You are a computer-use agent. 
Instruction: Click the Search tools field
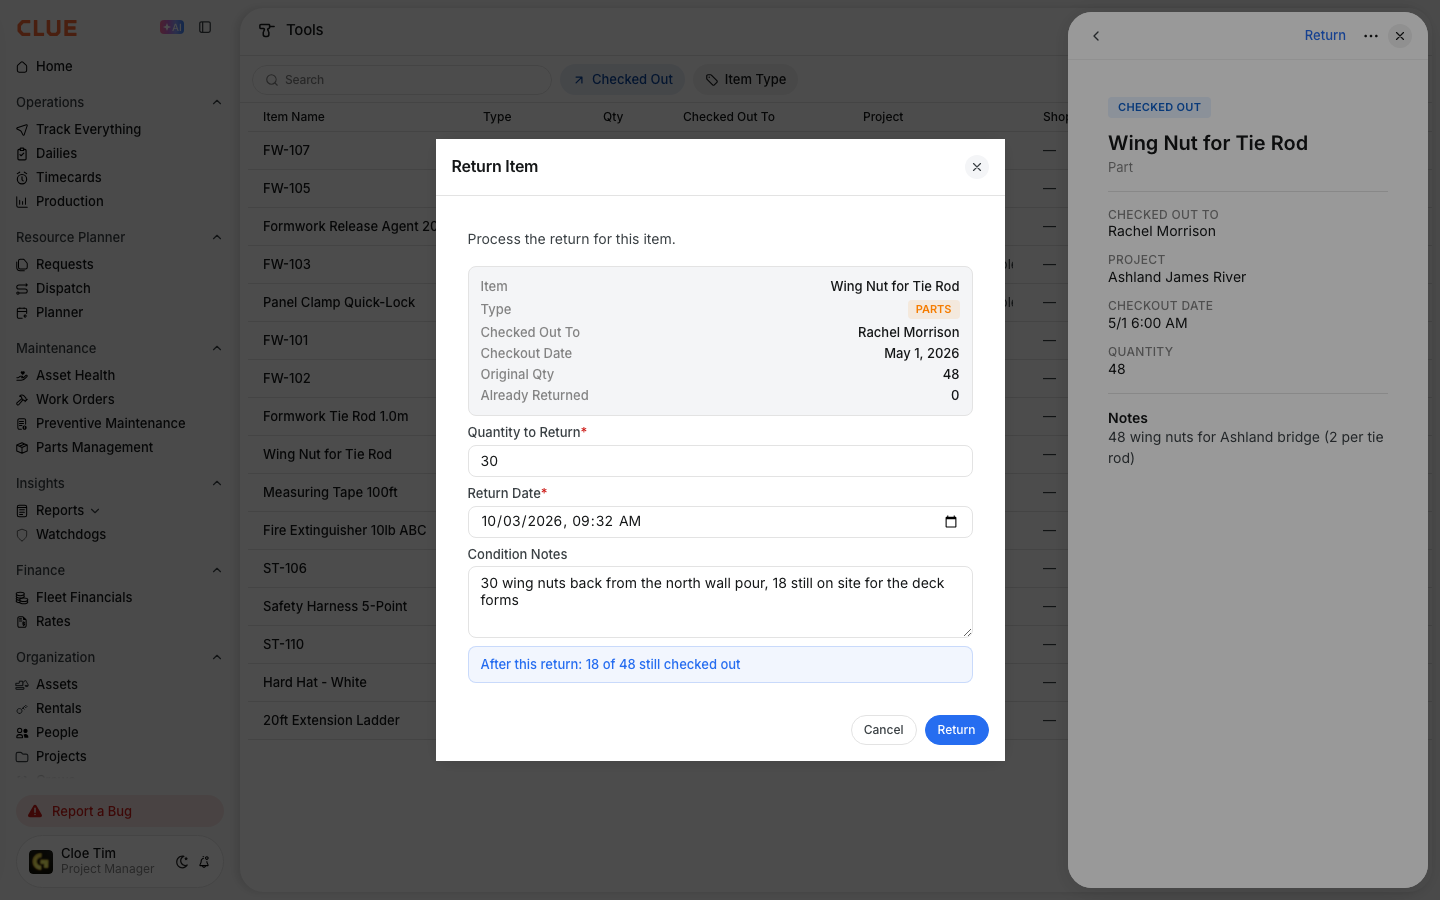pyautogui.click(x=402, y=80)
